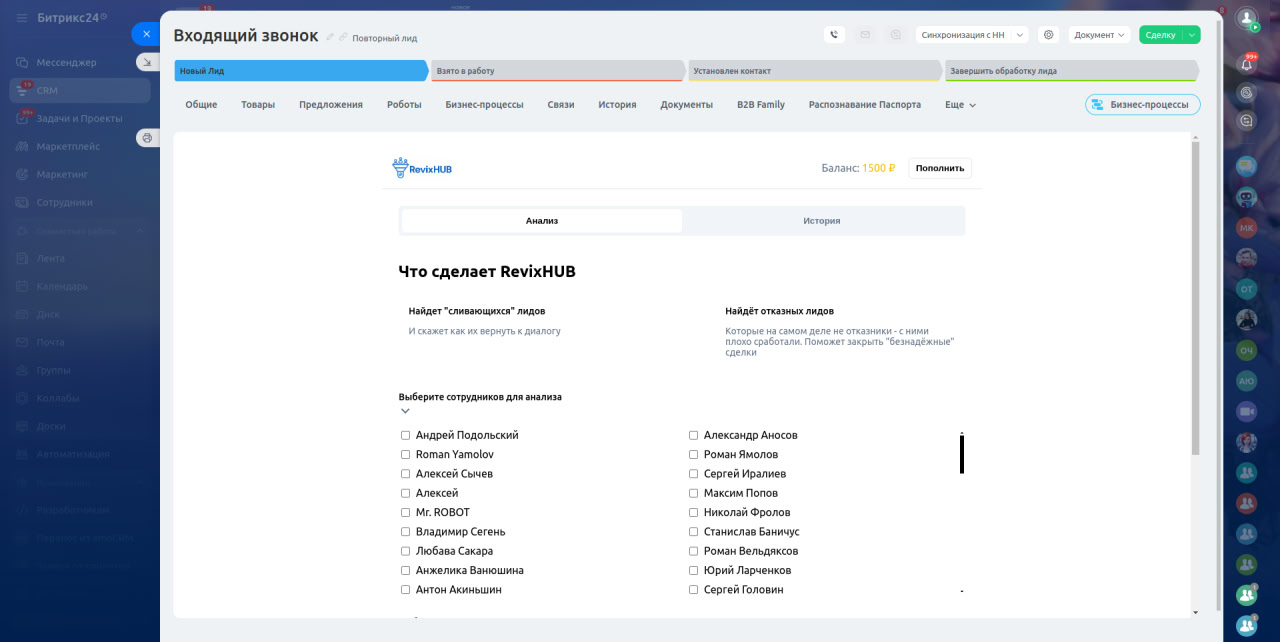
Task: Open Мессенджер in left menu
Action: click(66, 62)
